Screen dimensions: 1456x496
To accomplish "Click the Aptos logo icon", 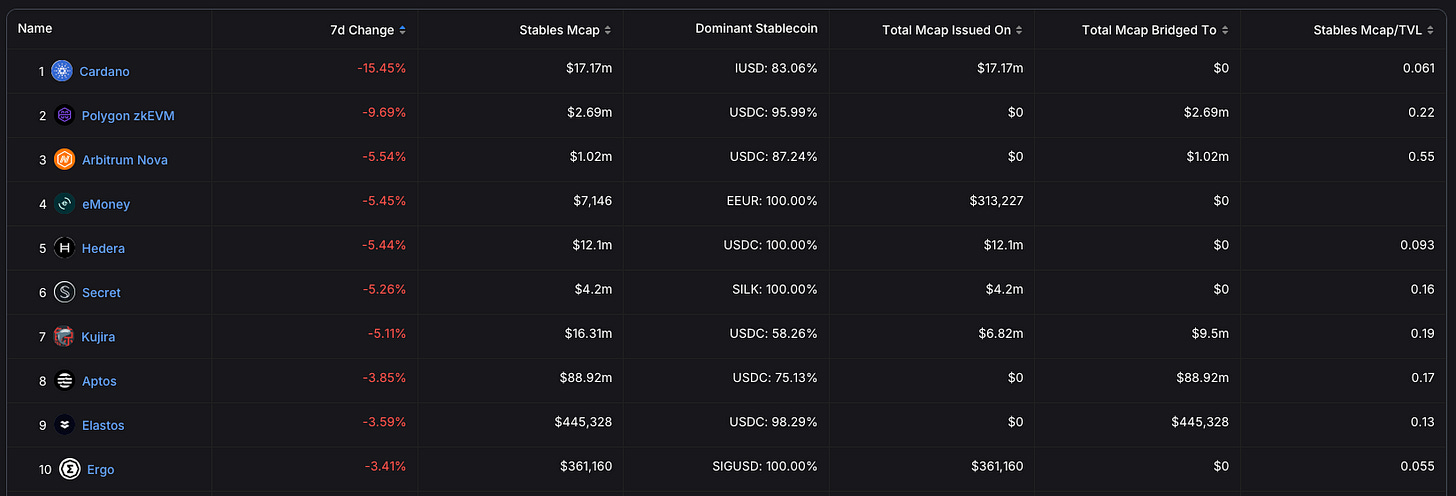I will [65, 381].
